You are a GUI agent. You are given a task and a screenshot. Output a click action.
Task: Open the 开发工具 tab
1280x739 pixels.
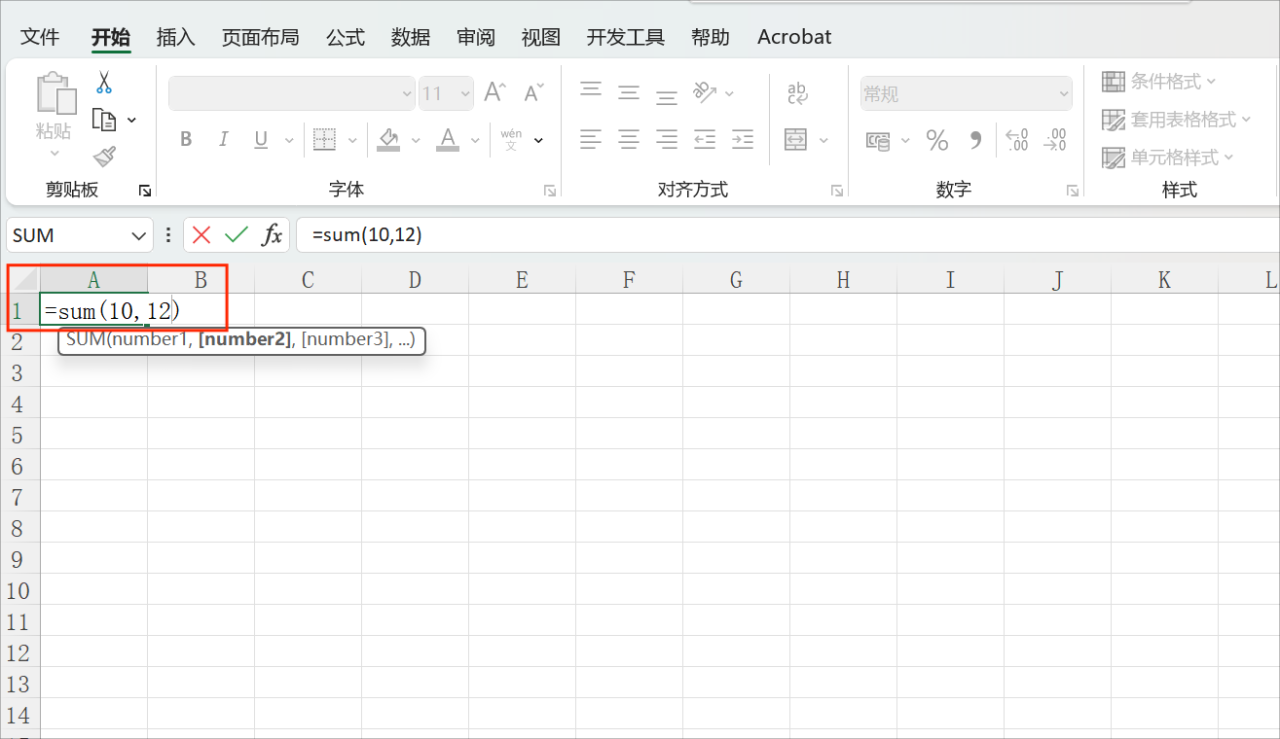point(625,37)
